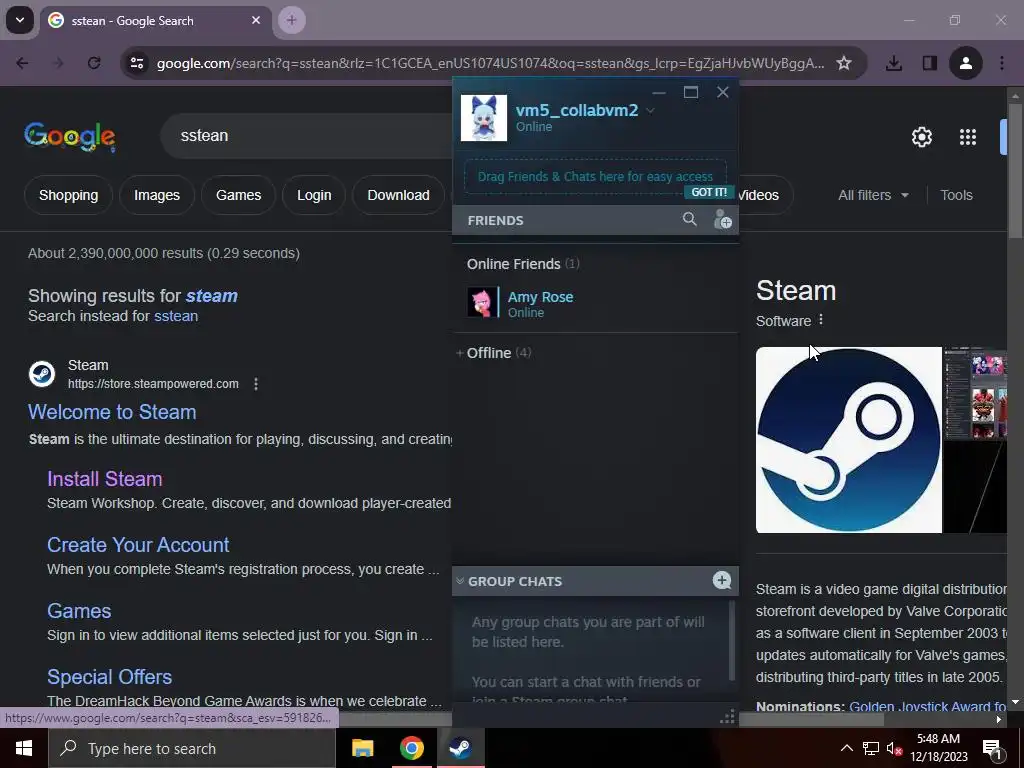
Task: Open the Chrome profile button
Action: 965,63
